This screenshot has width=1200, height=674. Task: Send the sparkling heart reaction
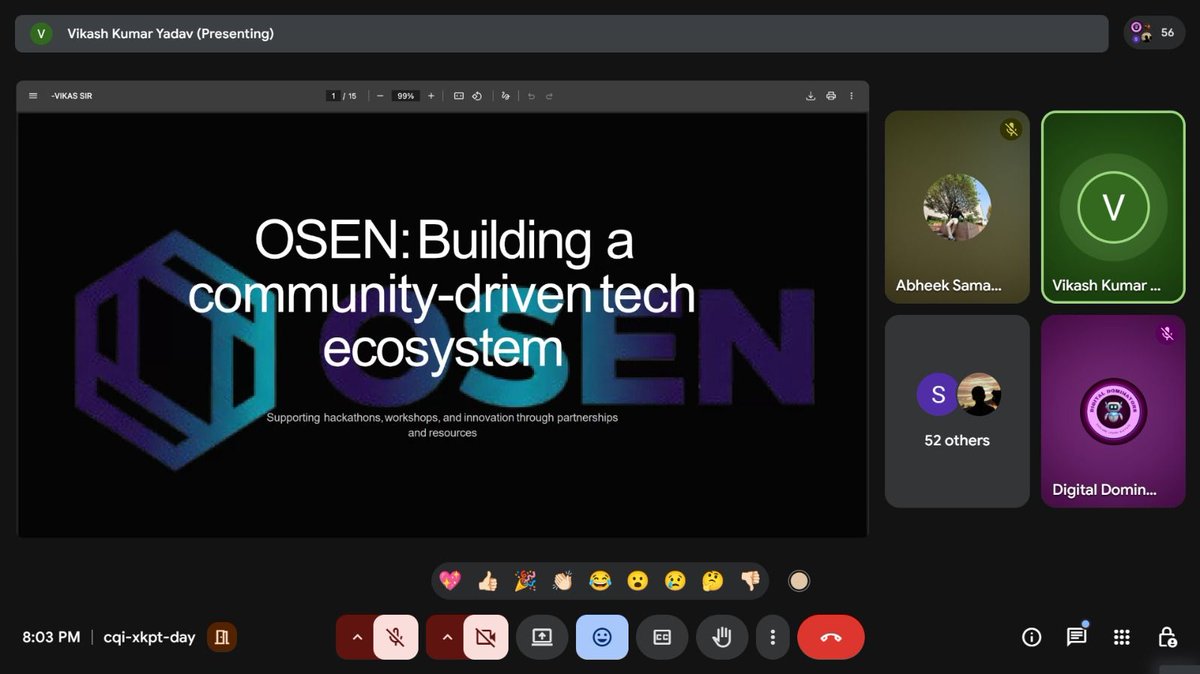[x=450, y=580]
